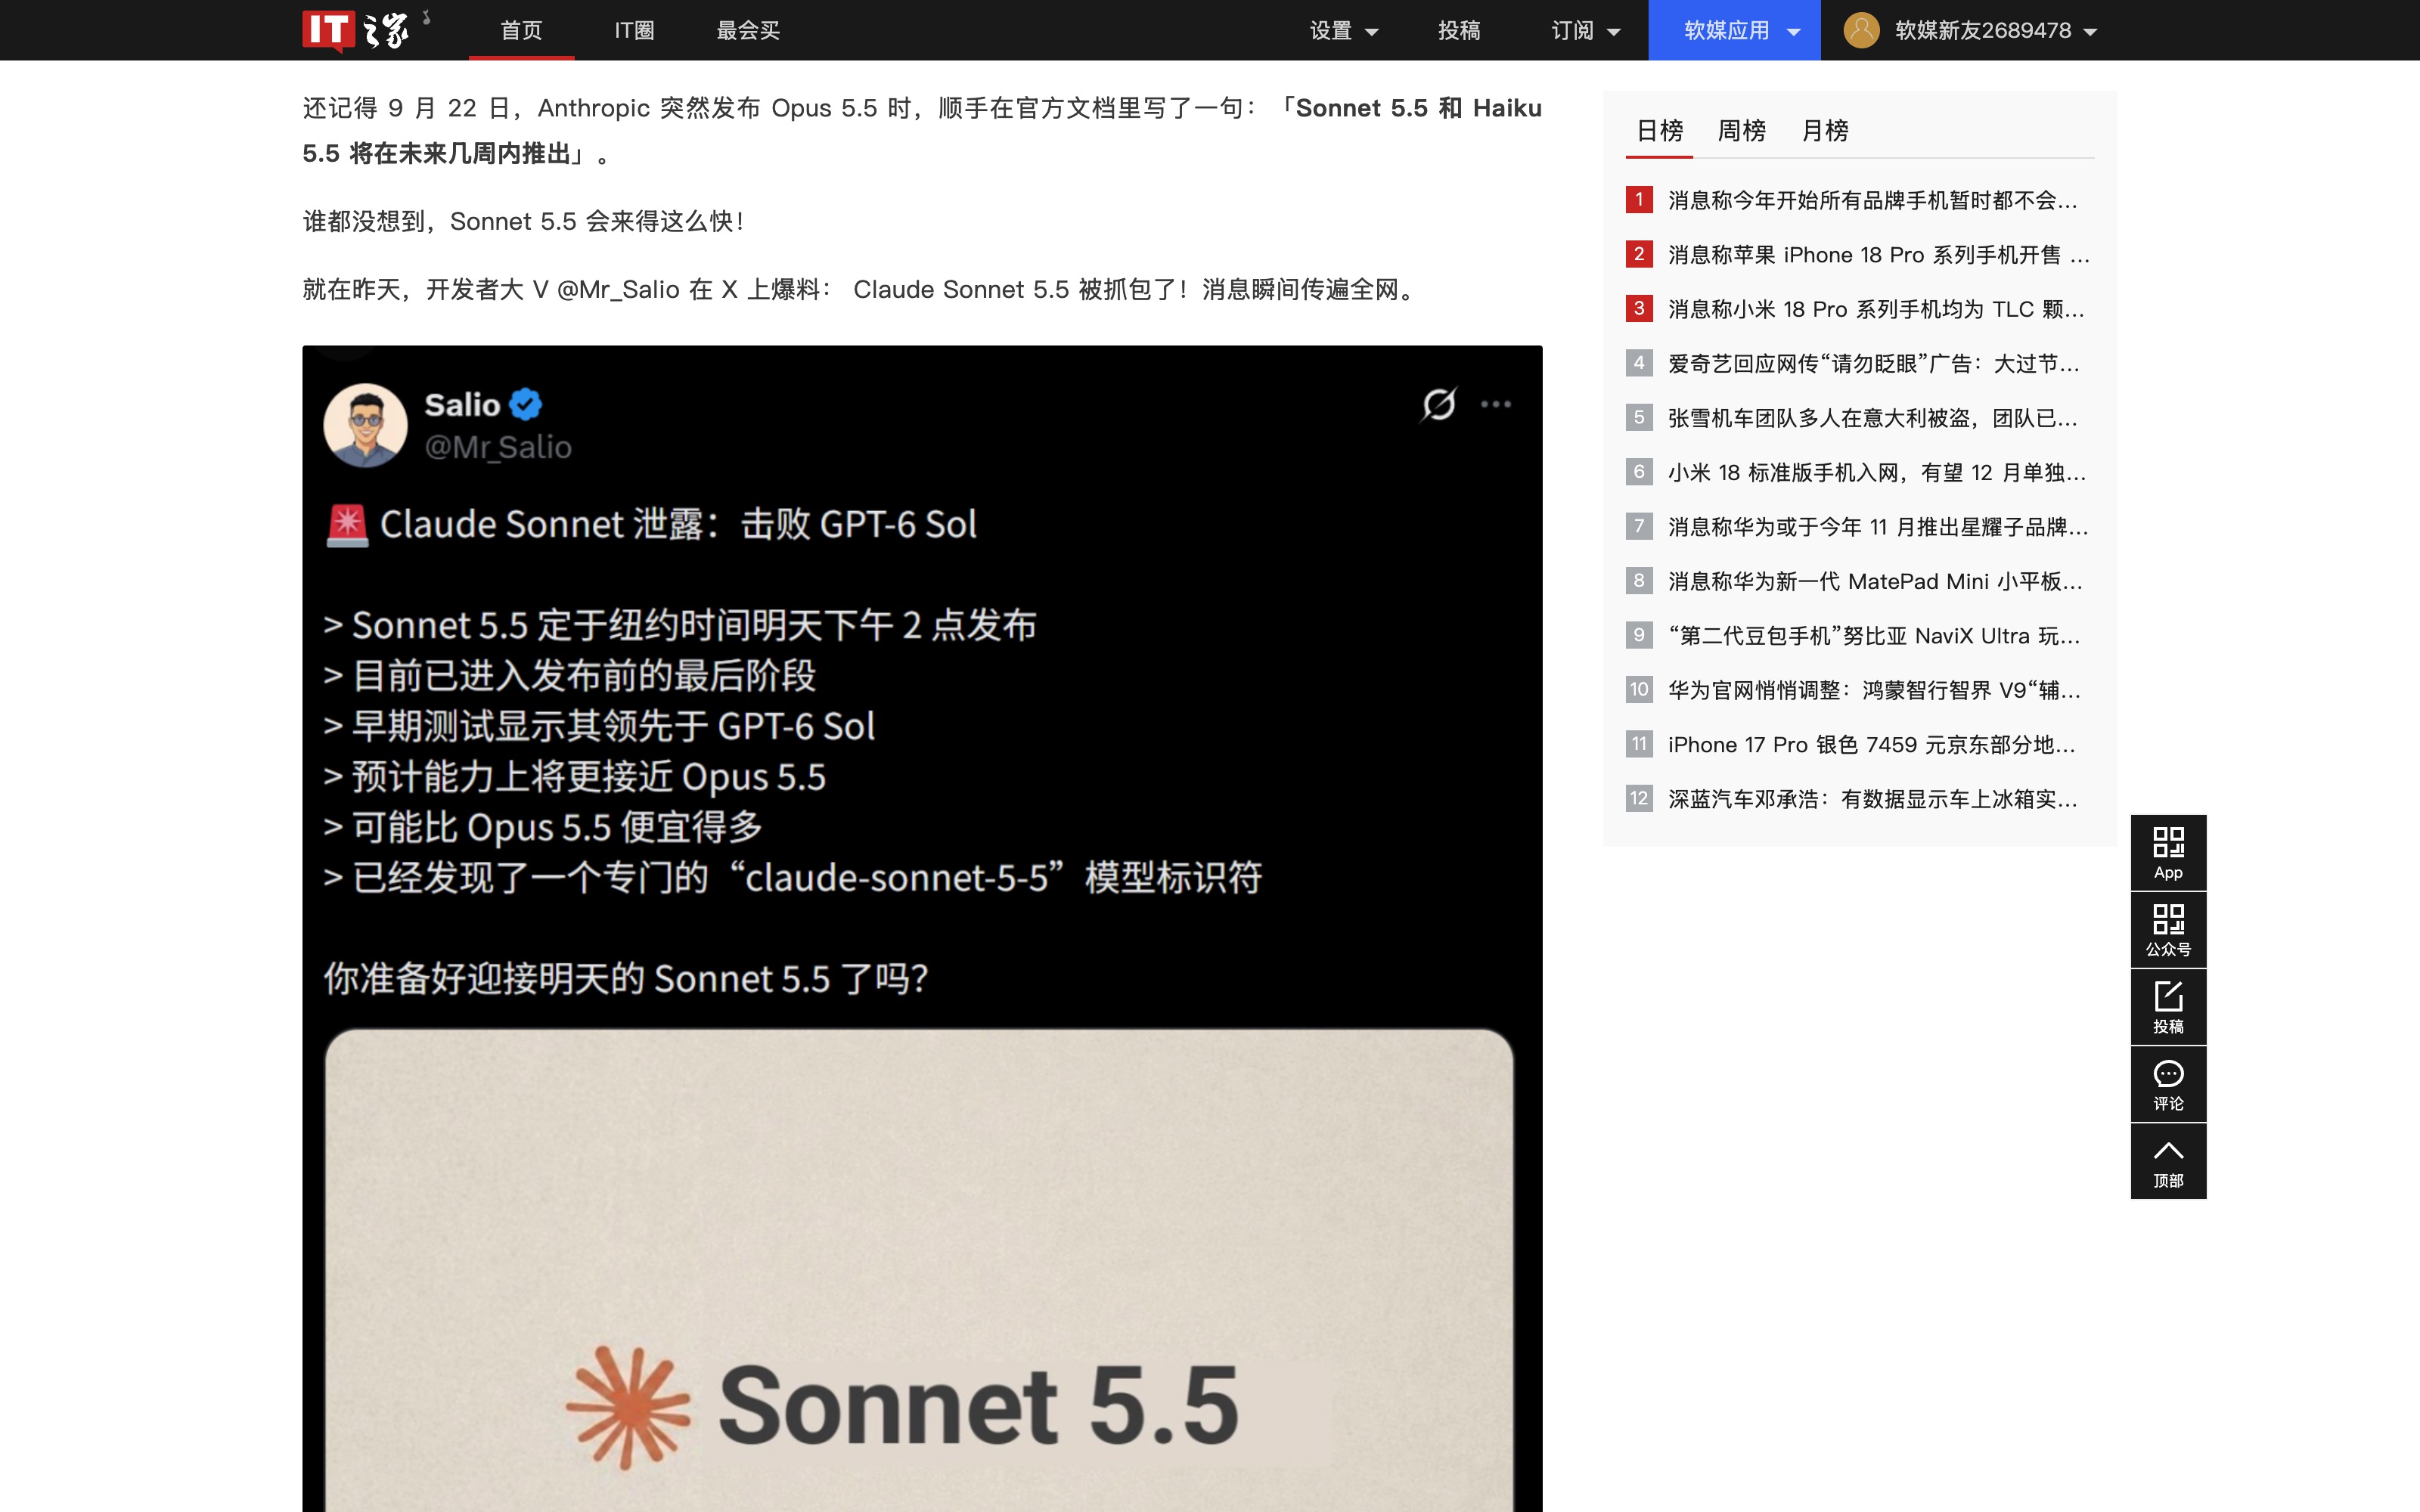Screen dimensions: 2420x1512
Task: Expand the 订阅 dropdown
Action: click(x=1586, y=30)
